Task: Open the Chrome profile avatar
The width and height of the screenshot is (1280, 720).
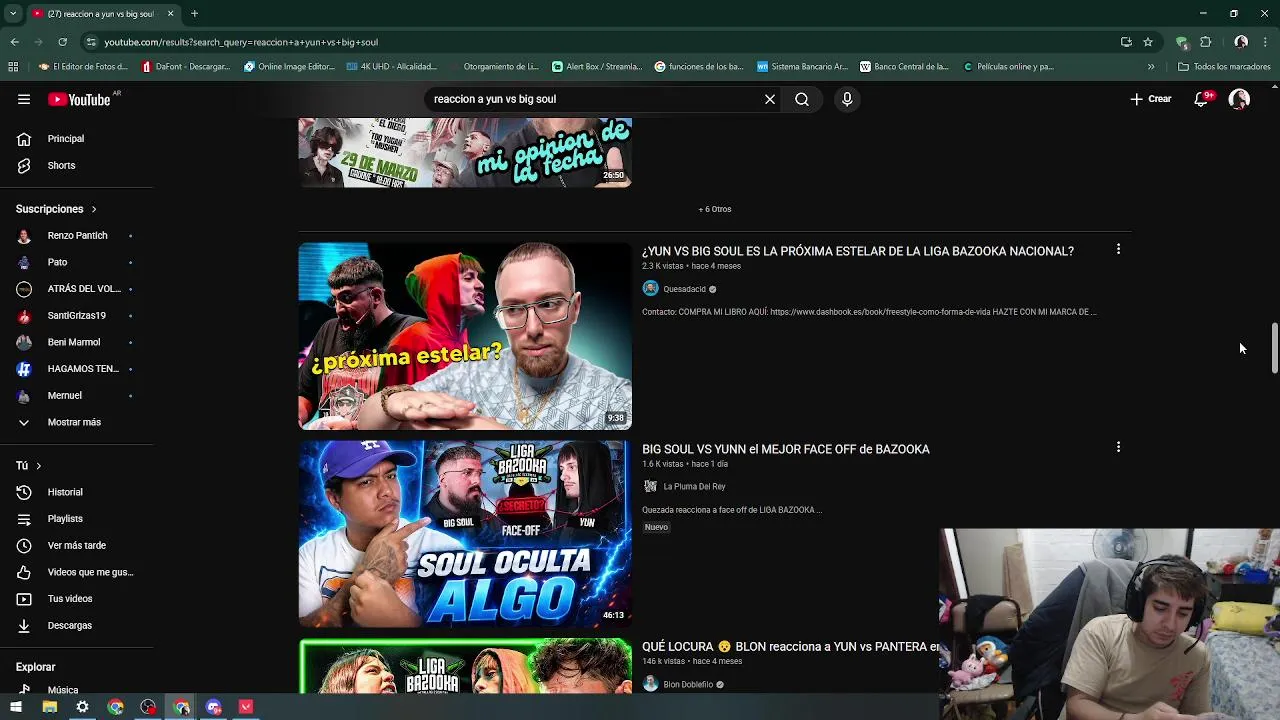Action: click(1241, 42)
